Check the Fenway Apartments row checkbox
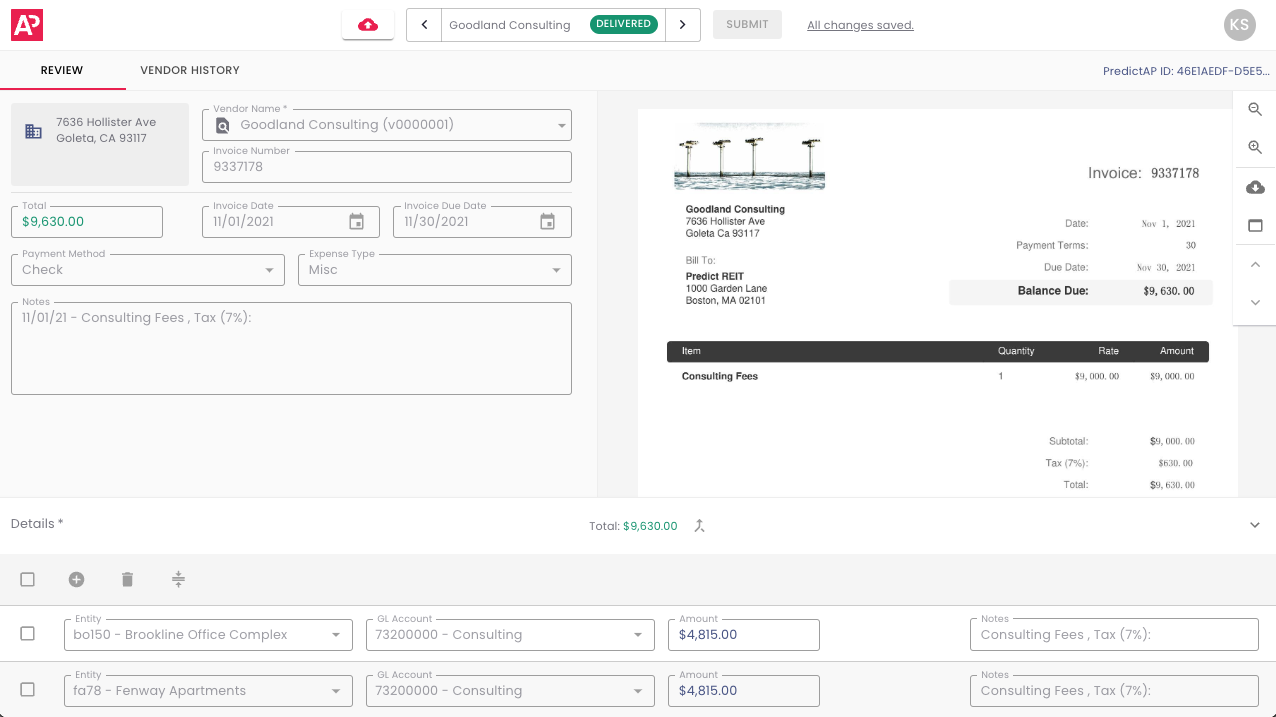This screenshot has height=717, width=1276. point(27,690)
